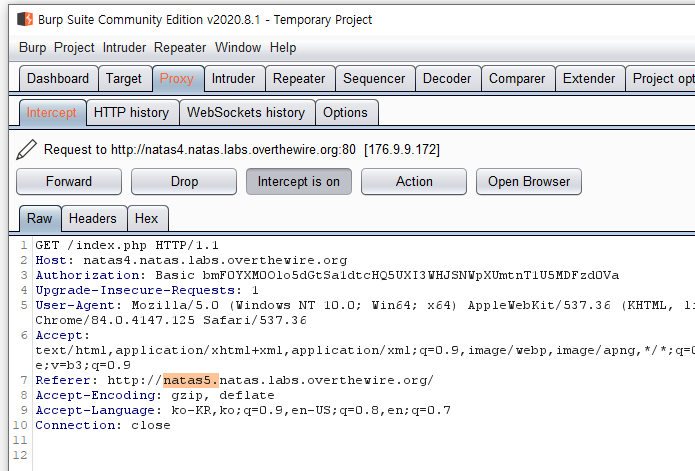This screenshot has width=695, height=471.
Task: Click the Referer header name
Action: pos(63,380)
